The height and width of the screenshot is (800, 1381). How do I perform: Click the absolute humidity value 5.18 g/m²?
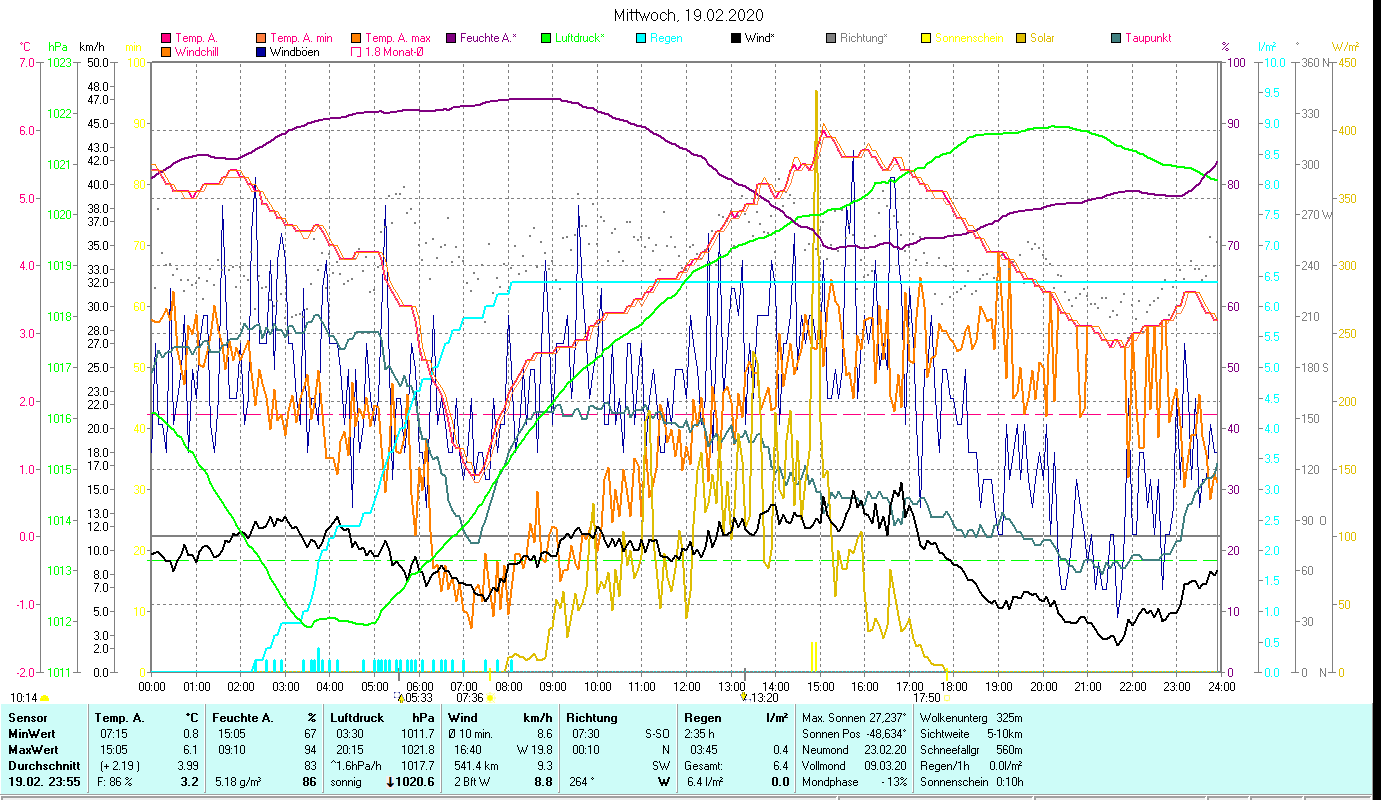click(x=240, y=782)
